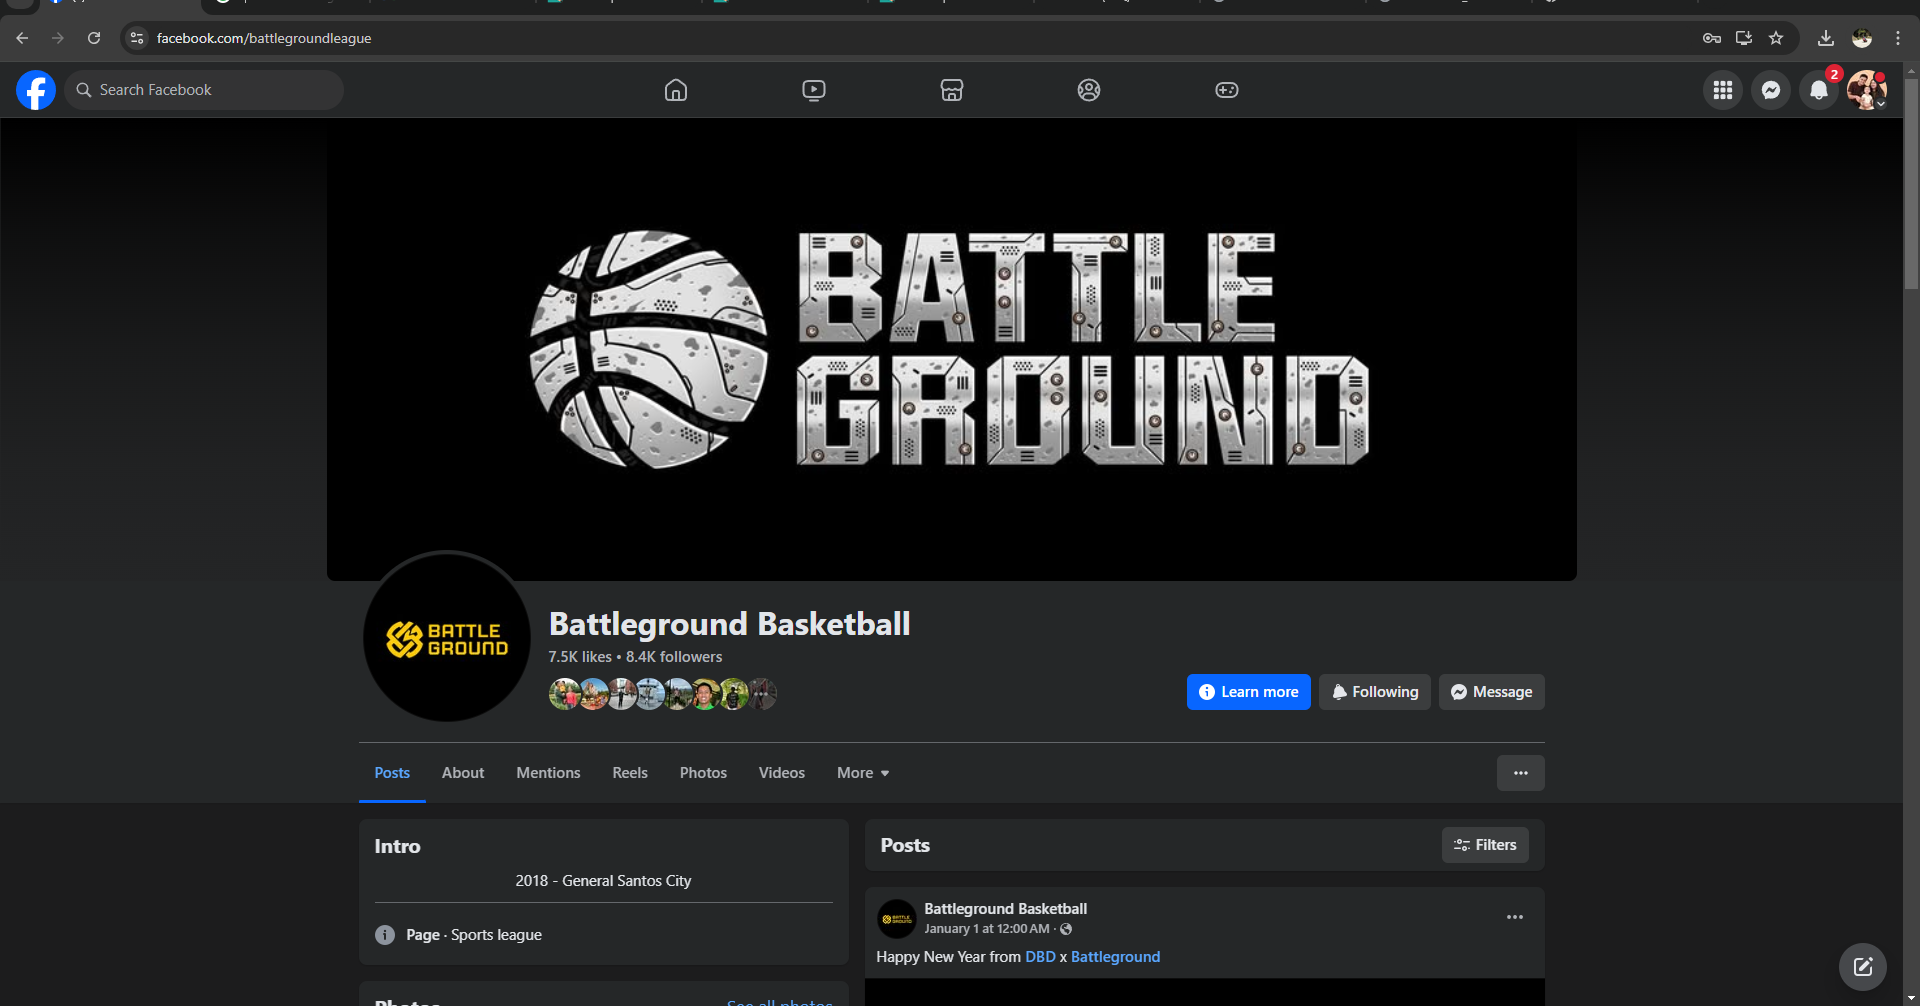Click the first follower avatar under followers count
The image size is (1920, 1006).
pyautogui.click(x=564, y=694)
